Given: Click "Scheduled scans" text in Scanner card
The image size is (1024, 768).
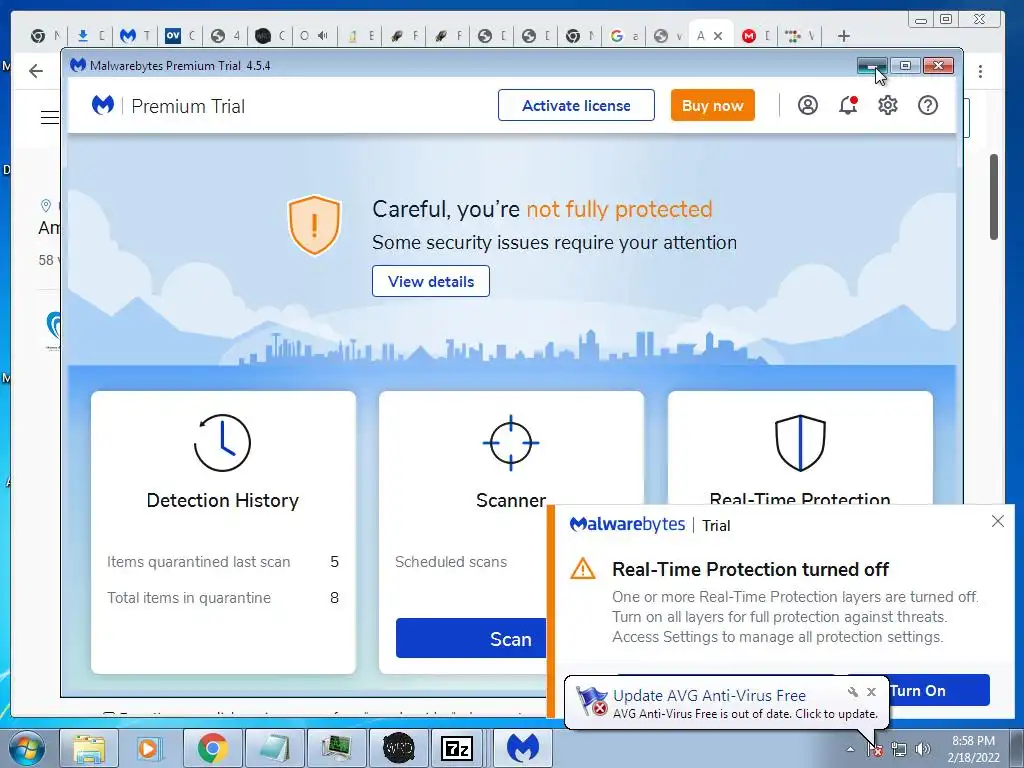Looking at the screenshot, I should (451, 562).
